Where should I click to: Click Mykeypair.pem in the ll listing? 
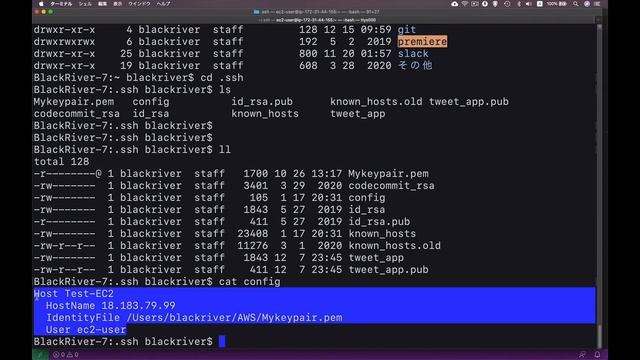388,174
